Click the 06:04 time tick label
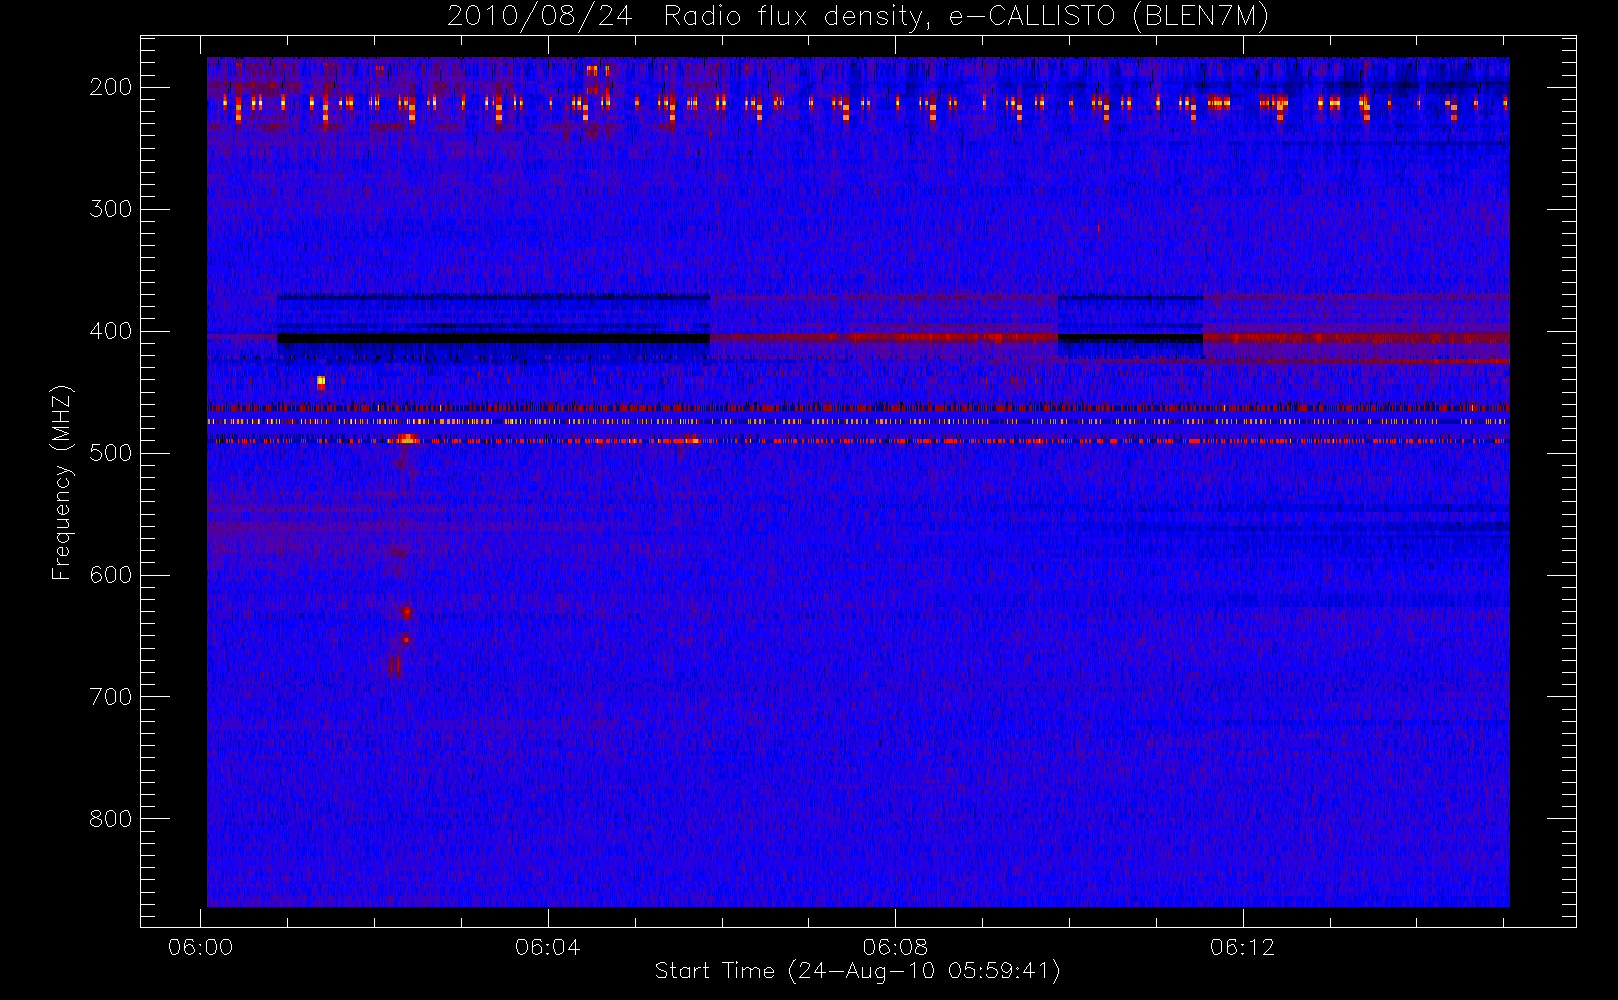The height and width of the screenshot is (1000, 1618). (x=548, y=947)
